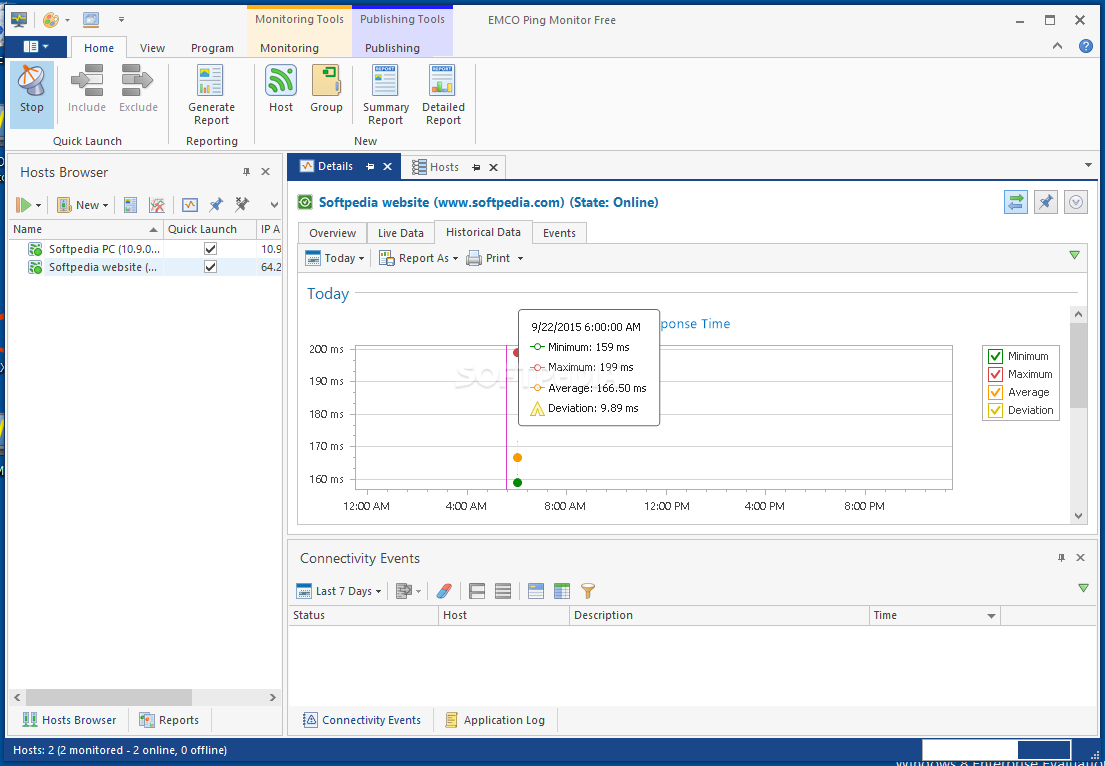Viewport: 1105px width, 766px height.
Task: Close the Hosts Browser panel
Action: (x=266, y=172)
